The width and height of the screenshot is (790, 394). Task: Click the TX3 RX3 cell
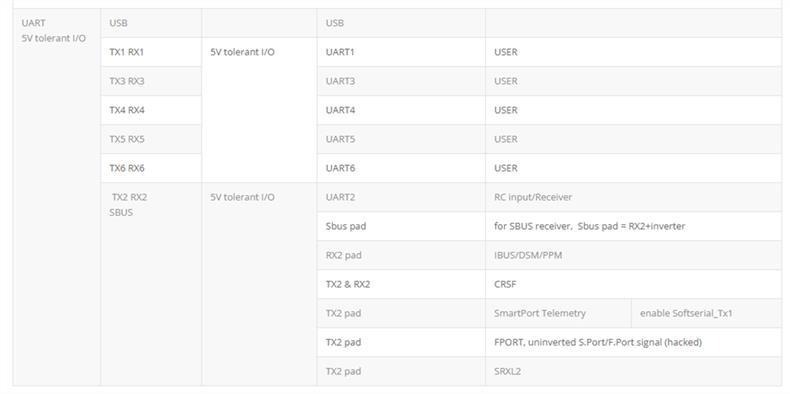click(151, 81)
